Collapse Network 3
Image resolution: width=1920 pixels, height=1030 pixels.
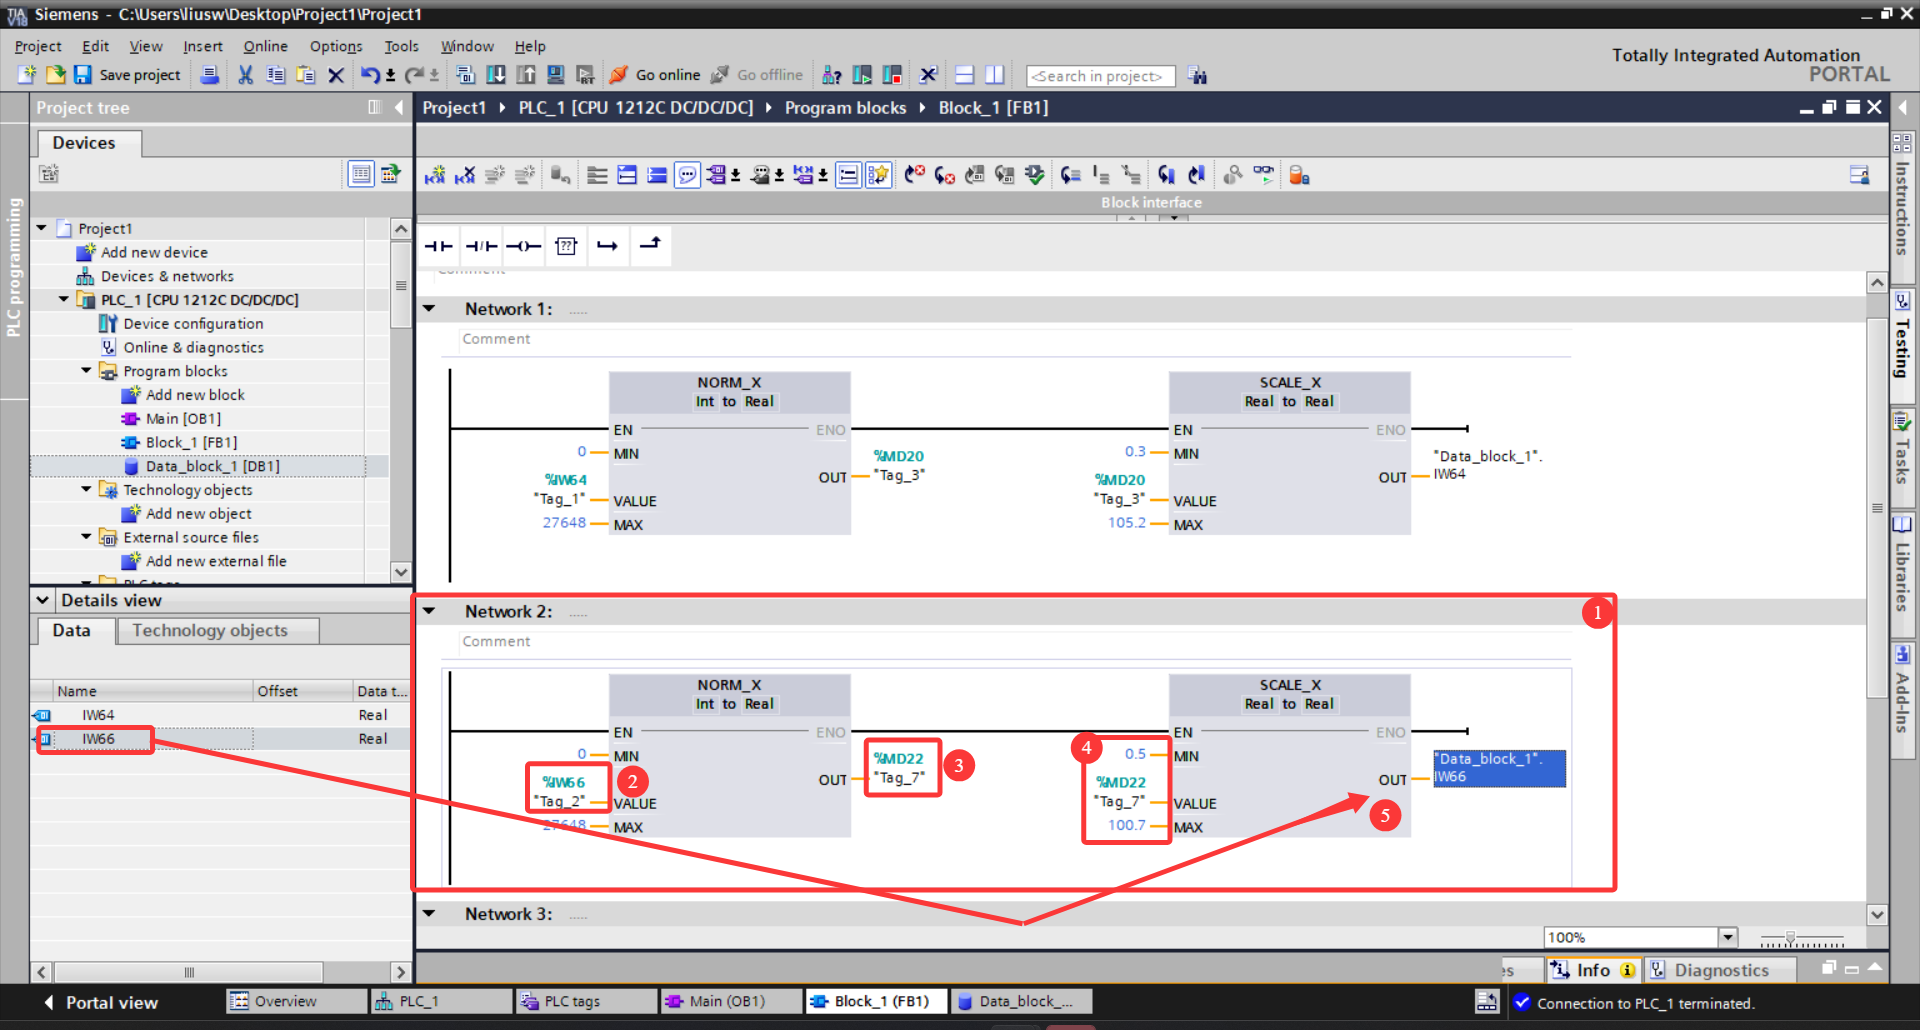[x=429, y=913]
